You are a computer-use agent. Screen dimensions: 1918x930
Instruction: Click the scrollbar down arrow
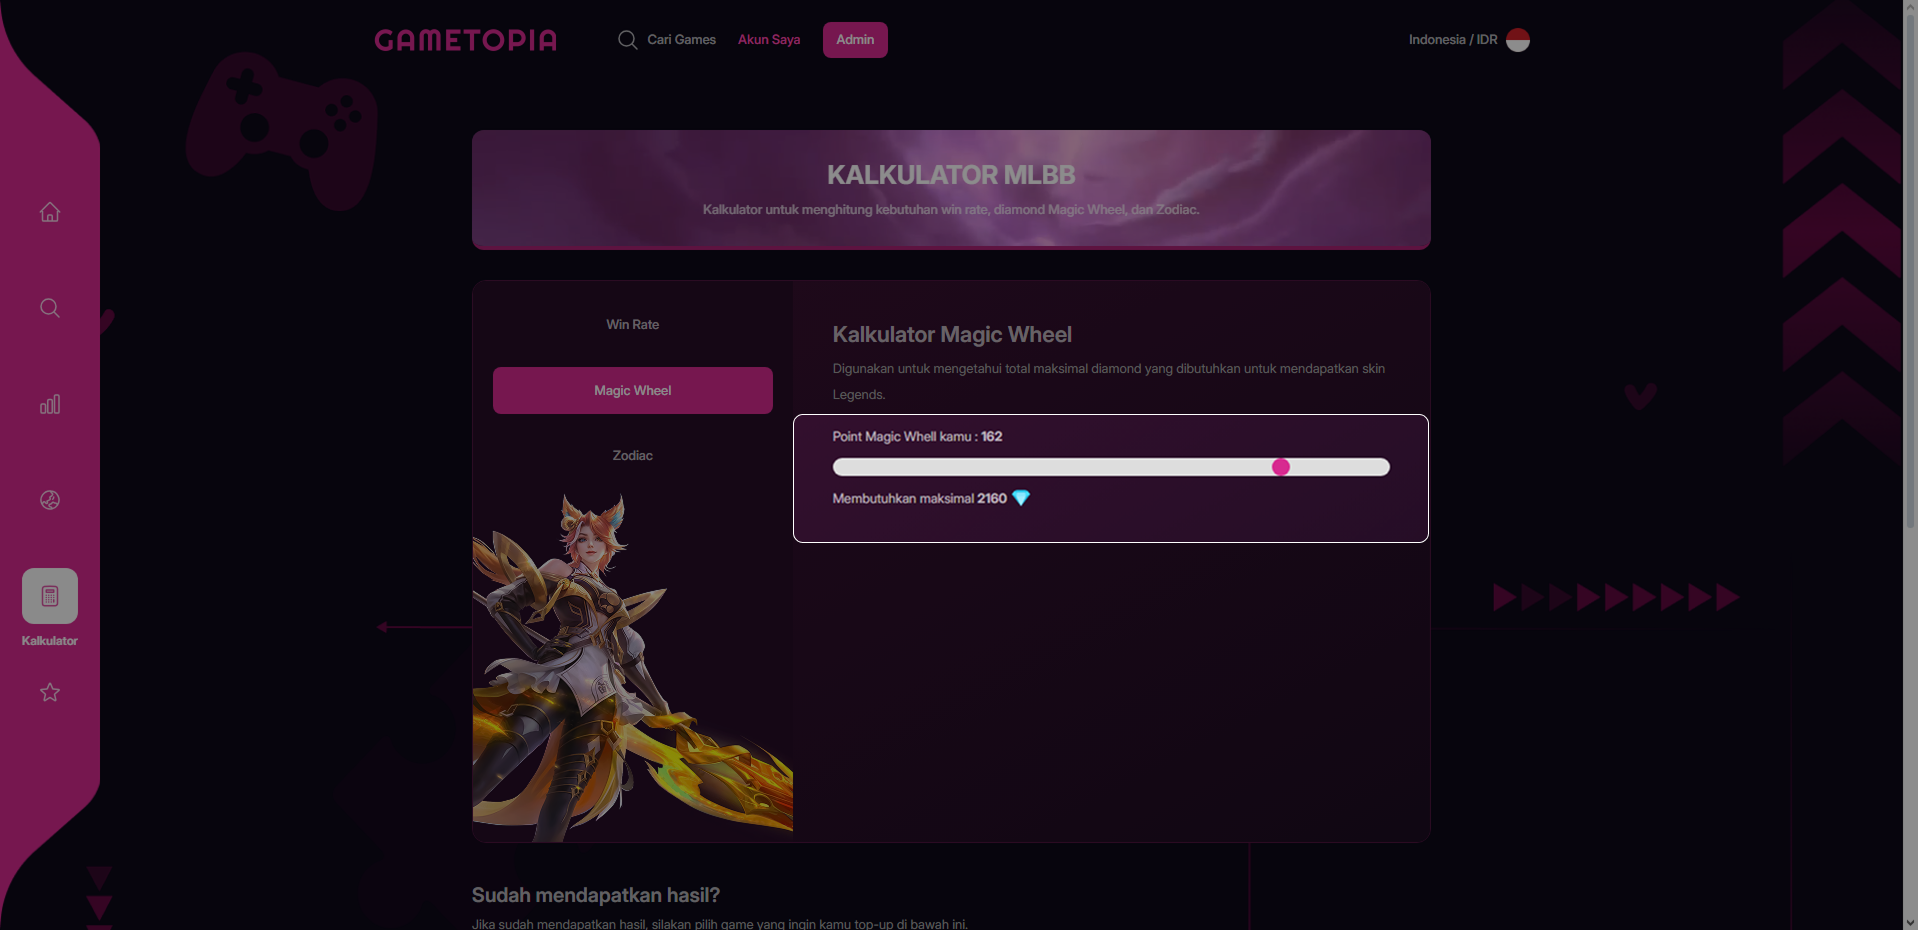point(1910,922)
